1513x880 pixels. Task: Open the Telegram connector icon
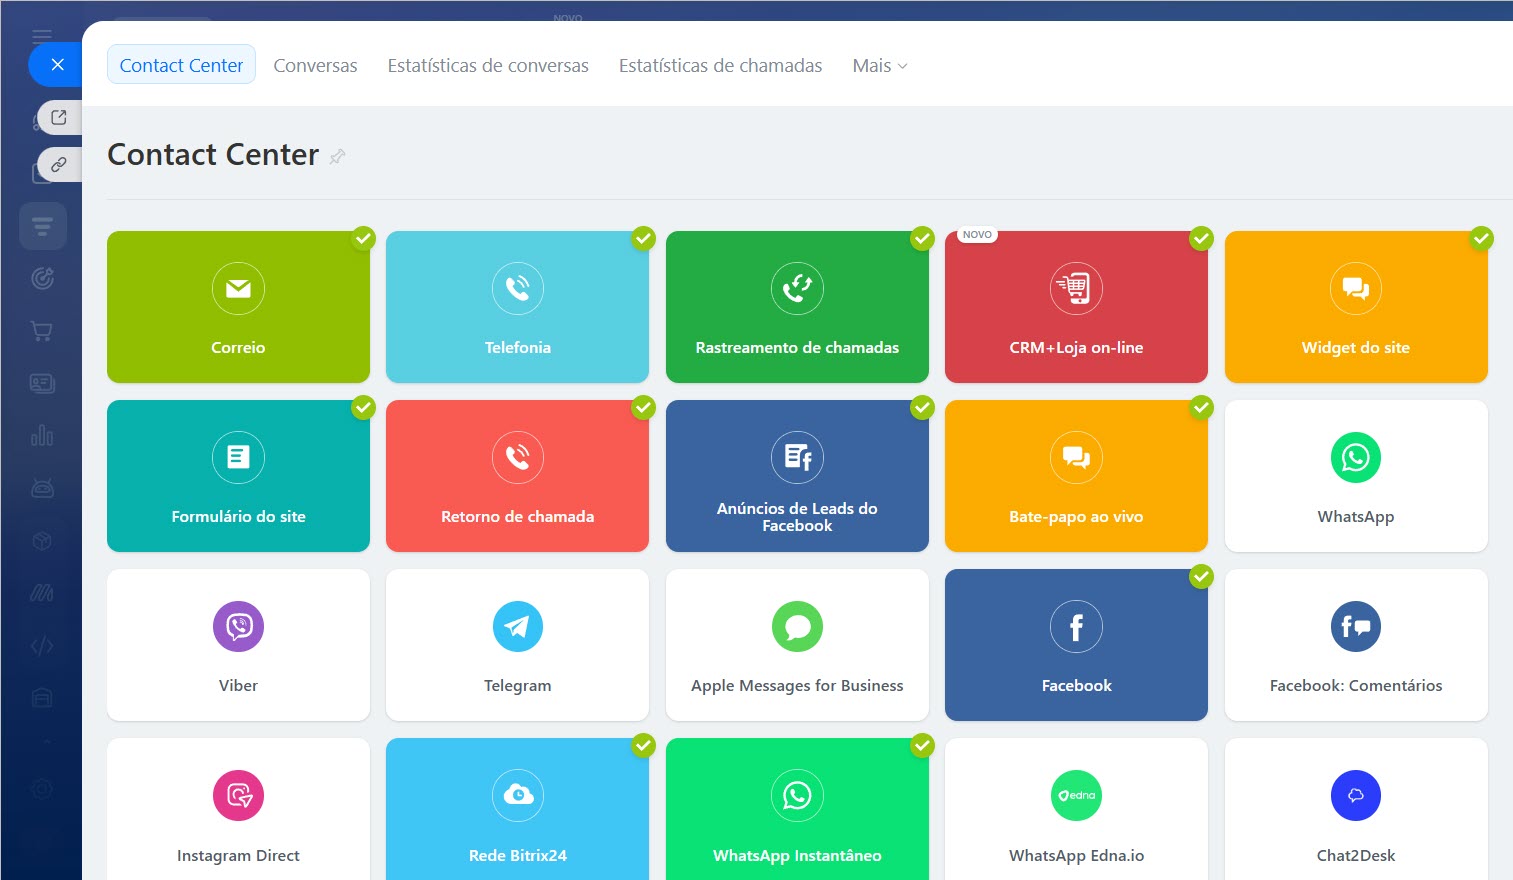click(x=517, y=626)
